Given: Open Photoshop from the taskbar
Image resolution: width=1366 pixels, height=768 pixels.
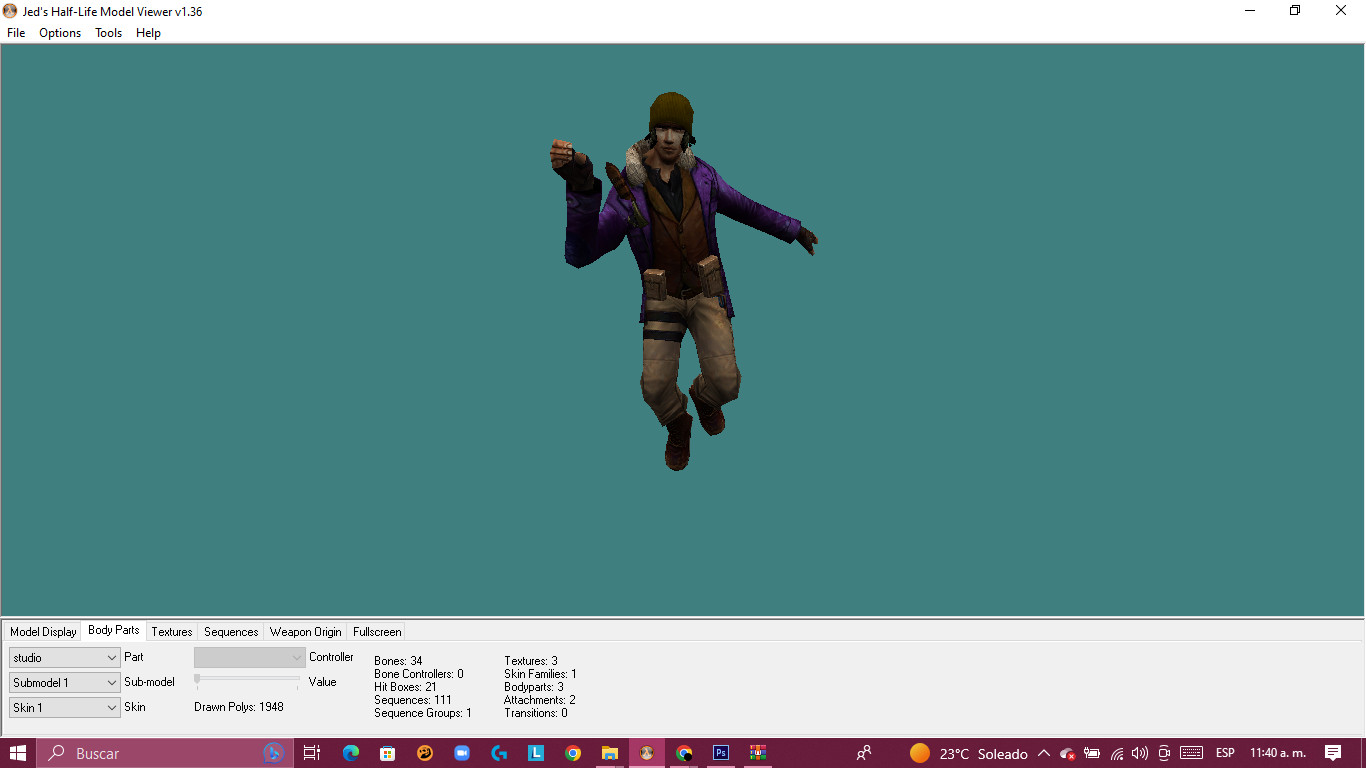Looking at the screenshot, I should (721, 753).
